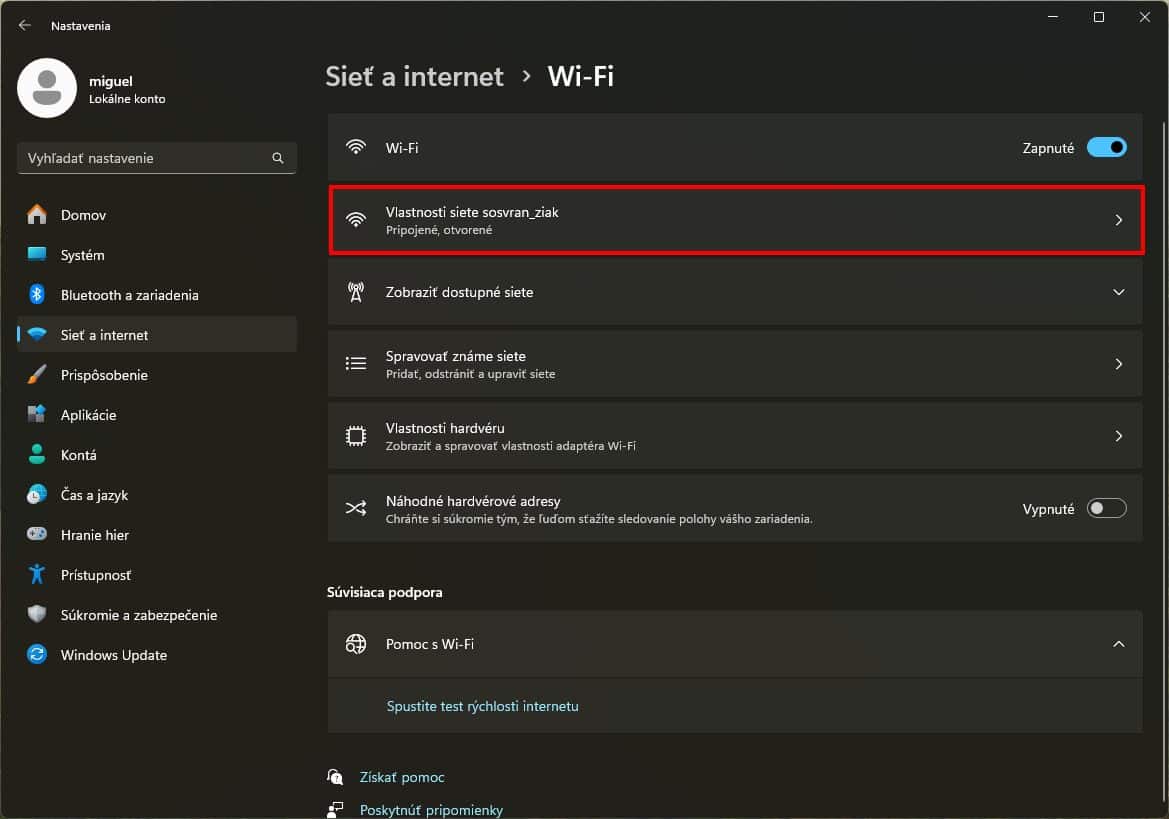Click the Hranie hier gamepad icon
1169x819 pixels.
[37, 534]
